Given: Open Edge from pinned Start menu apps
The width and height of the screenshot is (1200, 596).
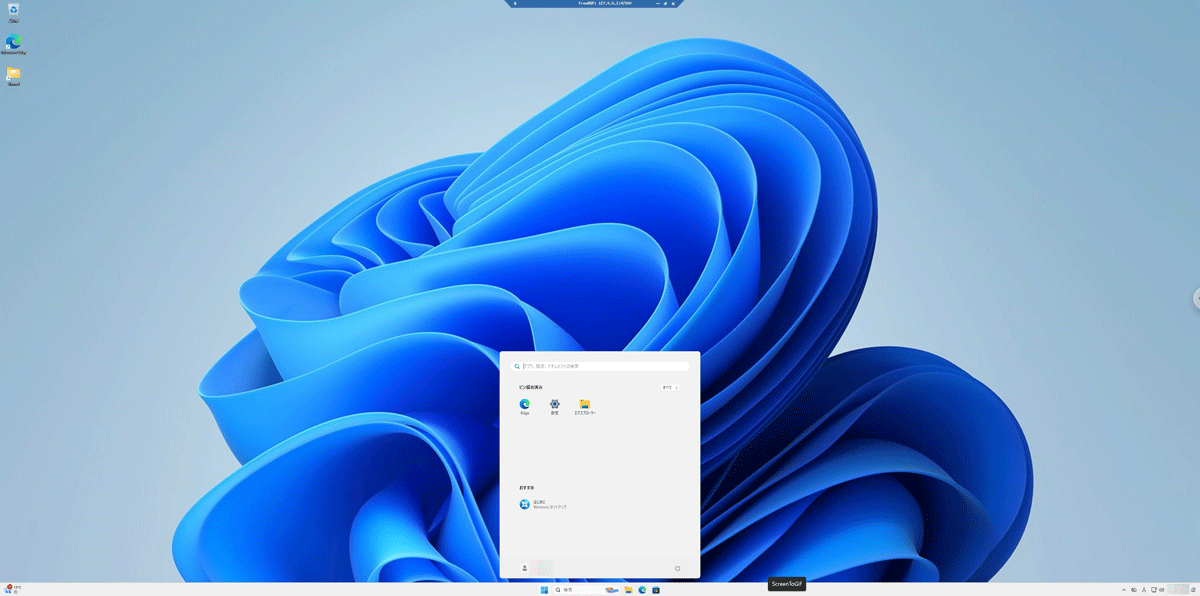Looking at the screenshot, I should (x=525, y=405).
